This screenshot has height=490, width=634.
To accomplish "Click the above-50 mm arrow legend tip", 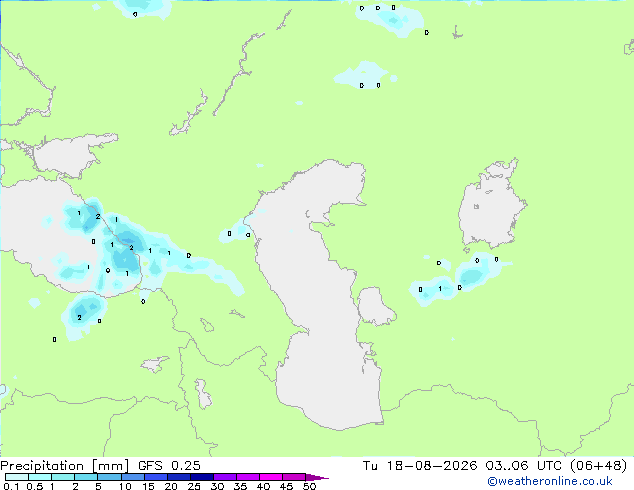I will 317,477.
